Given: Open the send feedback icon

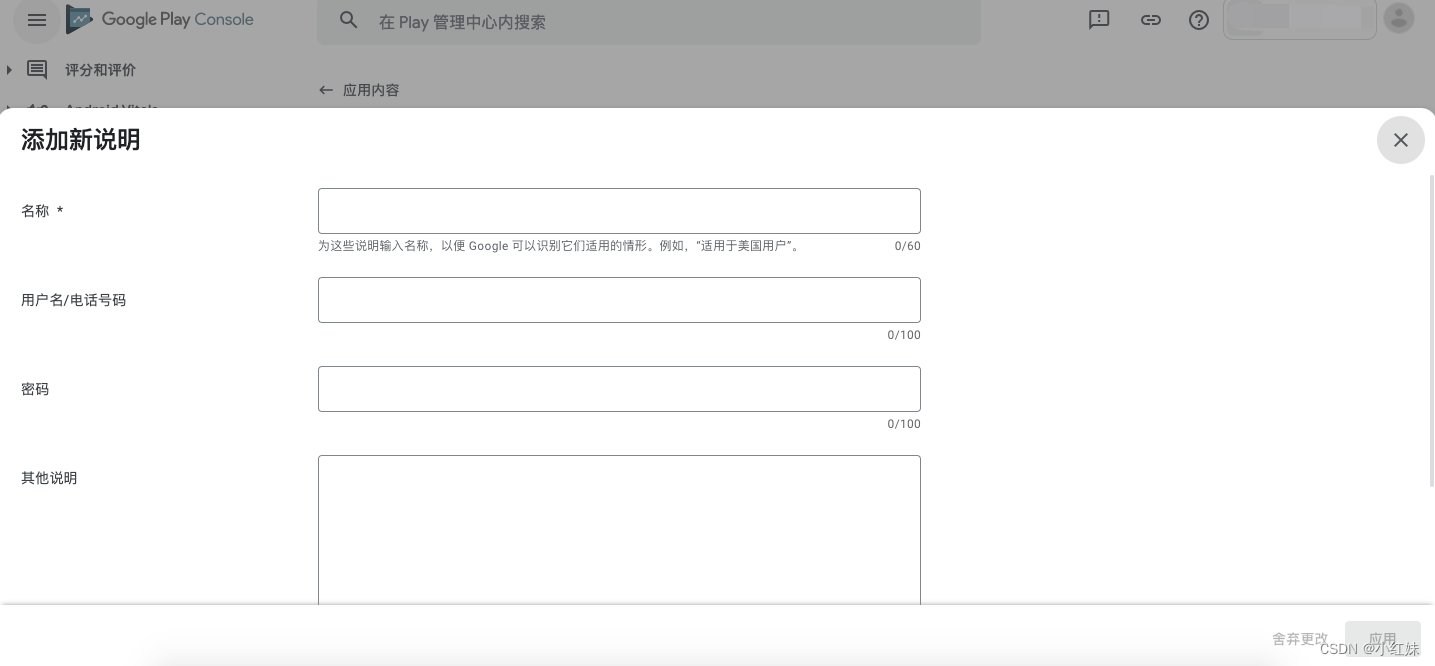Looking at the screenshot, I should coord(1099,19).
